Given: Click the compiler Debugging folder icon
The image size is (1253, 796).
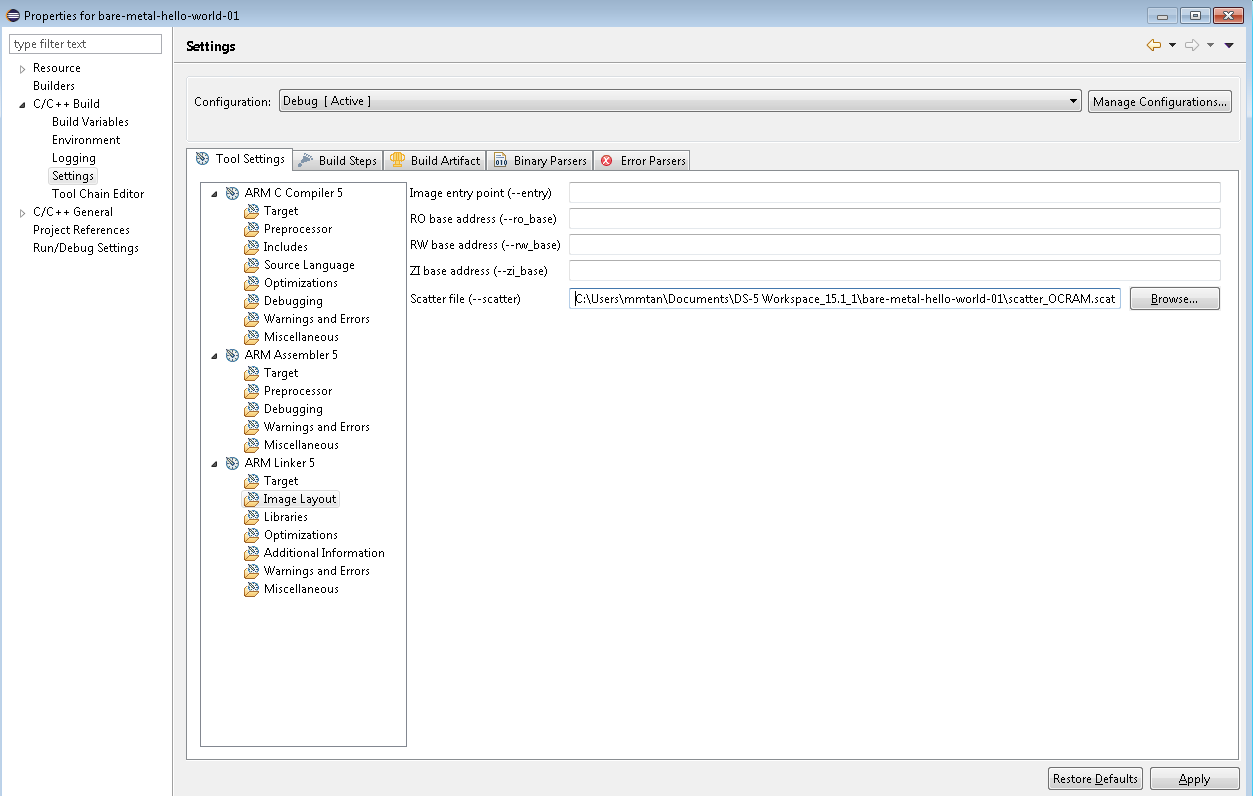Looking at the screenshot, I should click(x=251, y=301).
